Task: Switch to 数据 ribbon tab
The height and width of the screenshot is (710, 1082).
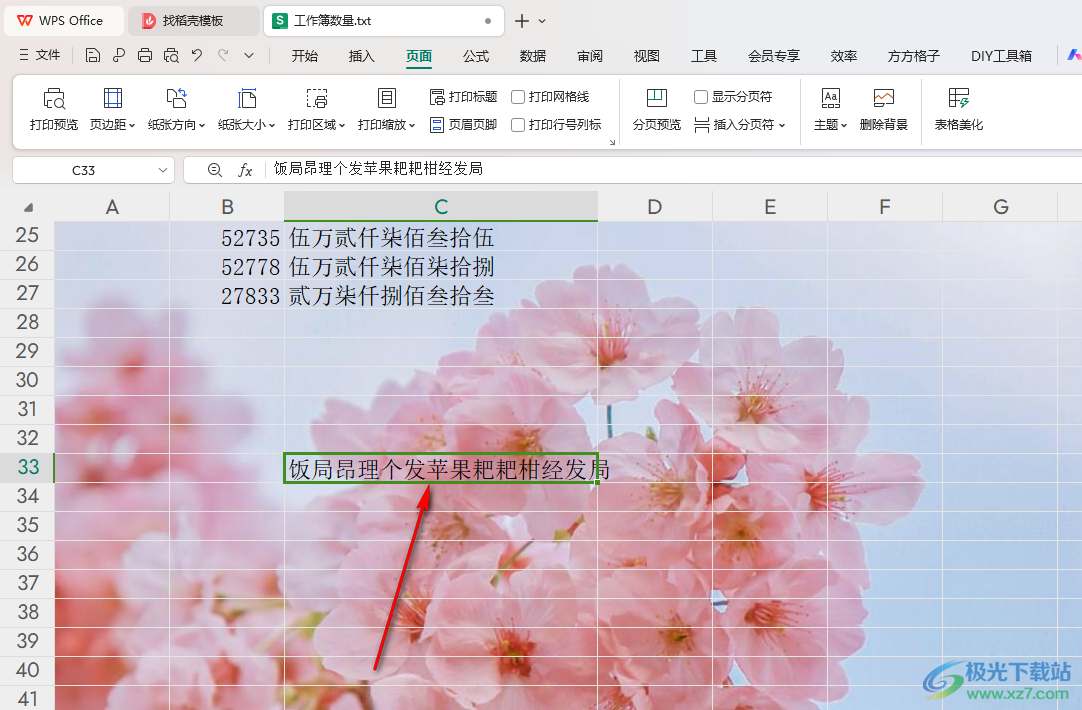Action: point(533,56)
